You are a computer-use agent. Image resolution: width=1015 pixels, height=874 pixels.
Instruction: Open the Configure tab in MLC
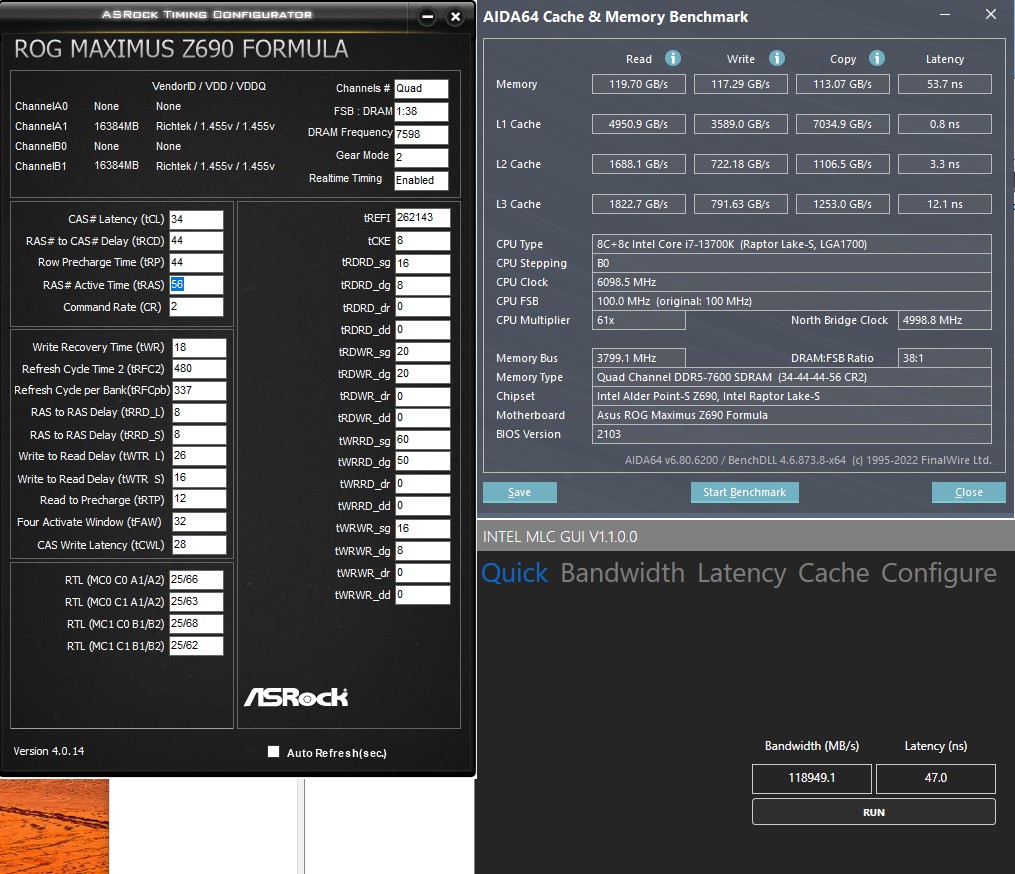tap(939, 573)
